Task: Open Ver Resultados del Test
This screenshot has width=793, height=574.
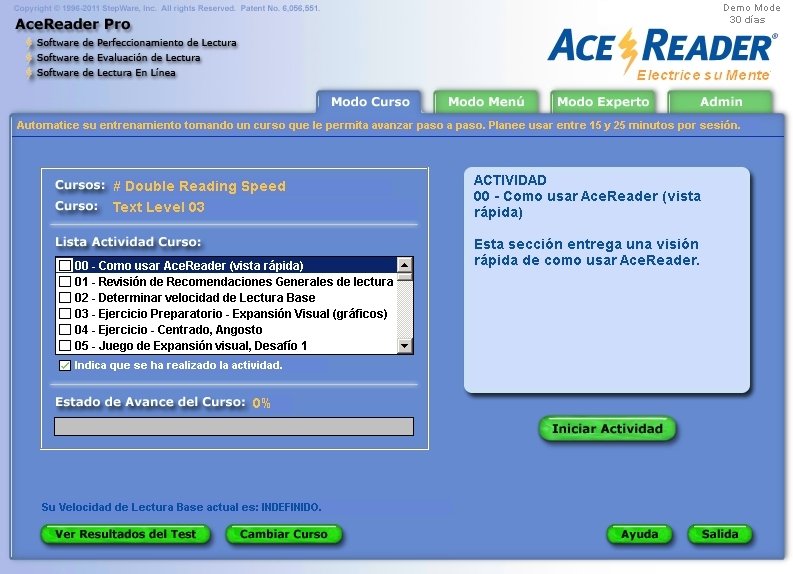Action: [x=125, y=534]
